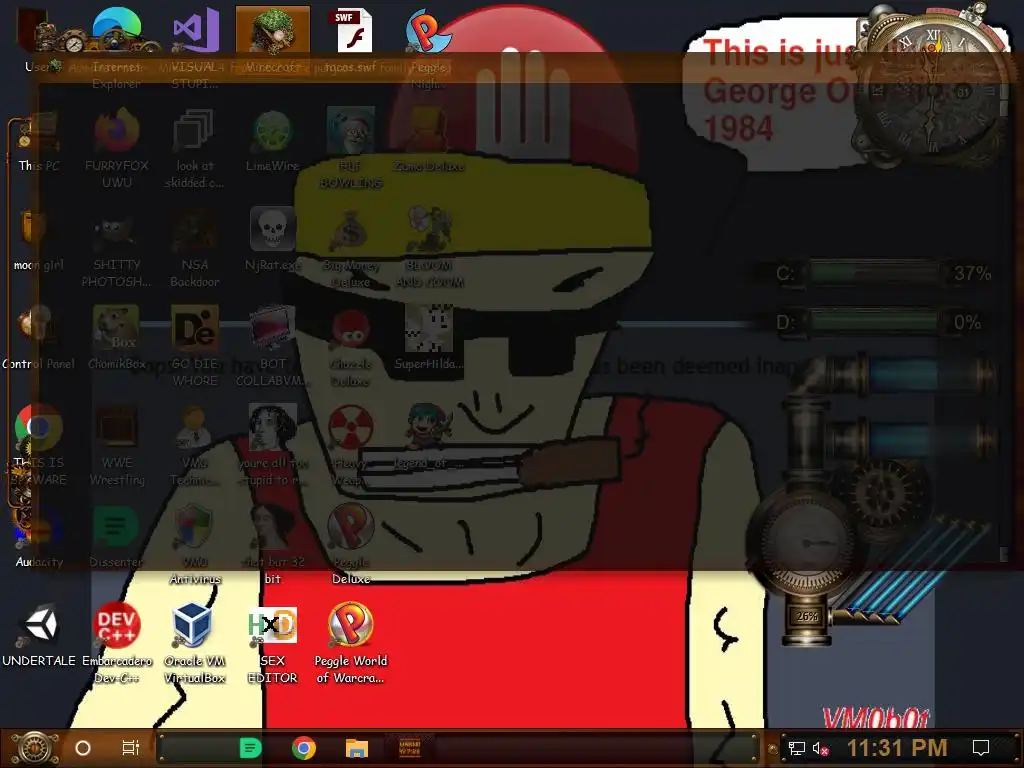The image size is (1024, 768).
Task: Open the Heavy Weapon radiation icon
Action: (x=351, y=445)
